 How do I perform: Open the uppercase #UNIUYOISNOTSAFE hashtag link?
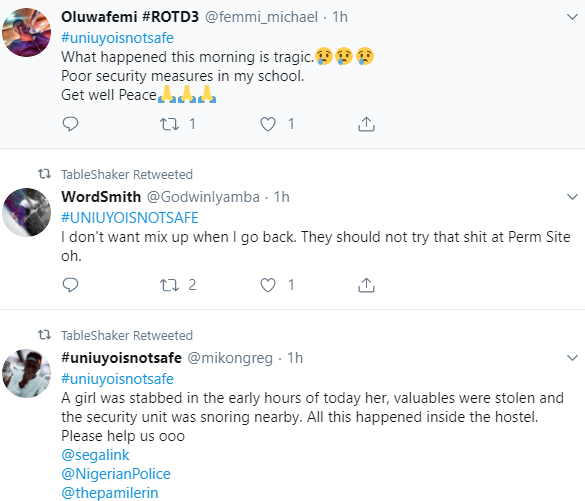click(x=130, y=218)
